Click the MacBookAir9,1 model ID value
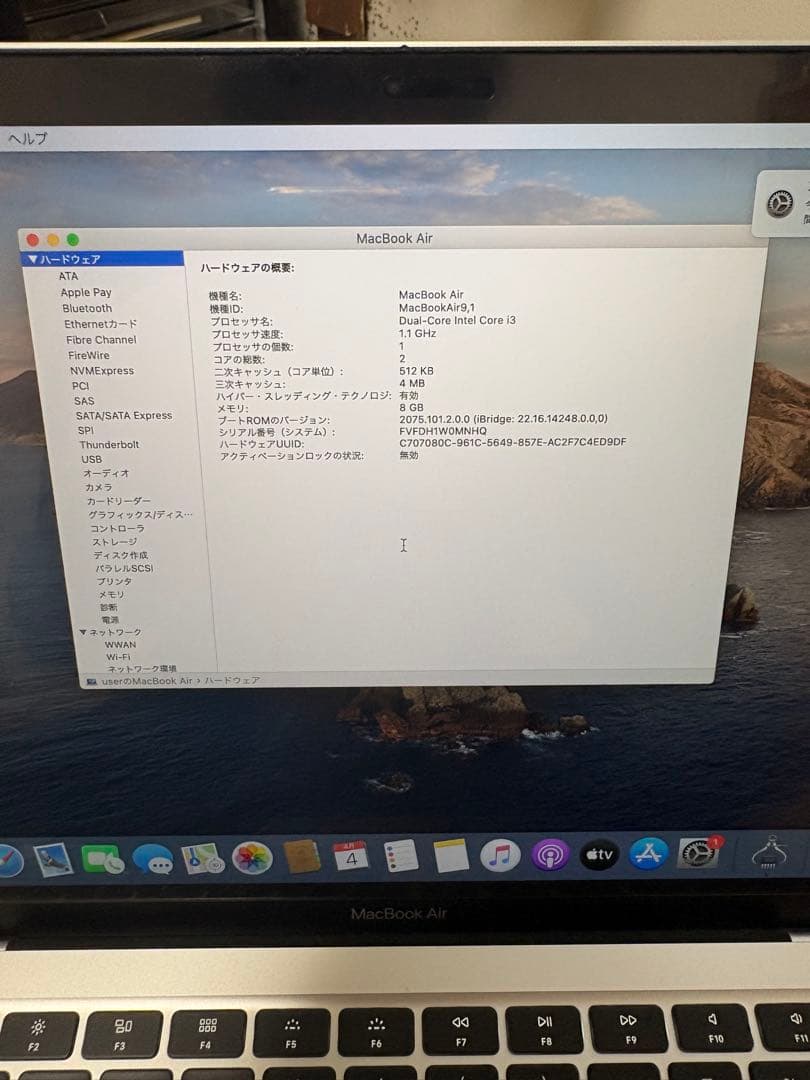 coord(437,307)
